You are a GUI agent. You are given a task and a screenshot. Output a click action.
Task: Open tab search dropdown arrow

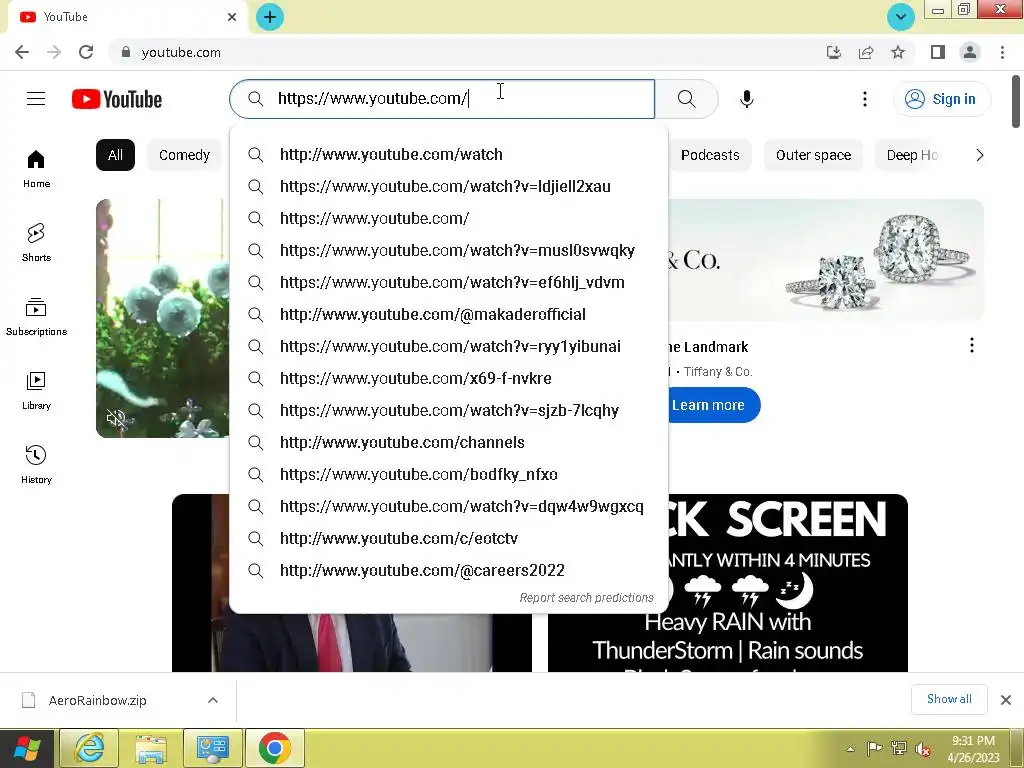(x=901, y=17)
